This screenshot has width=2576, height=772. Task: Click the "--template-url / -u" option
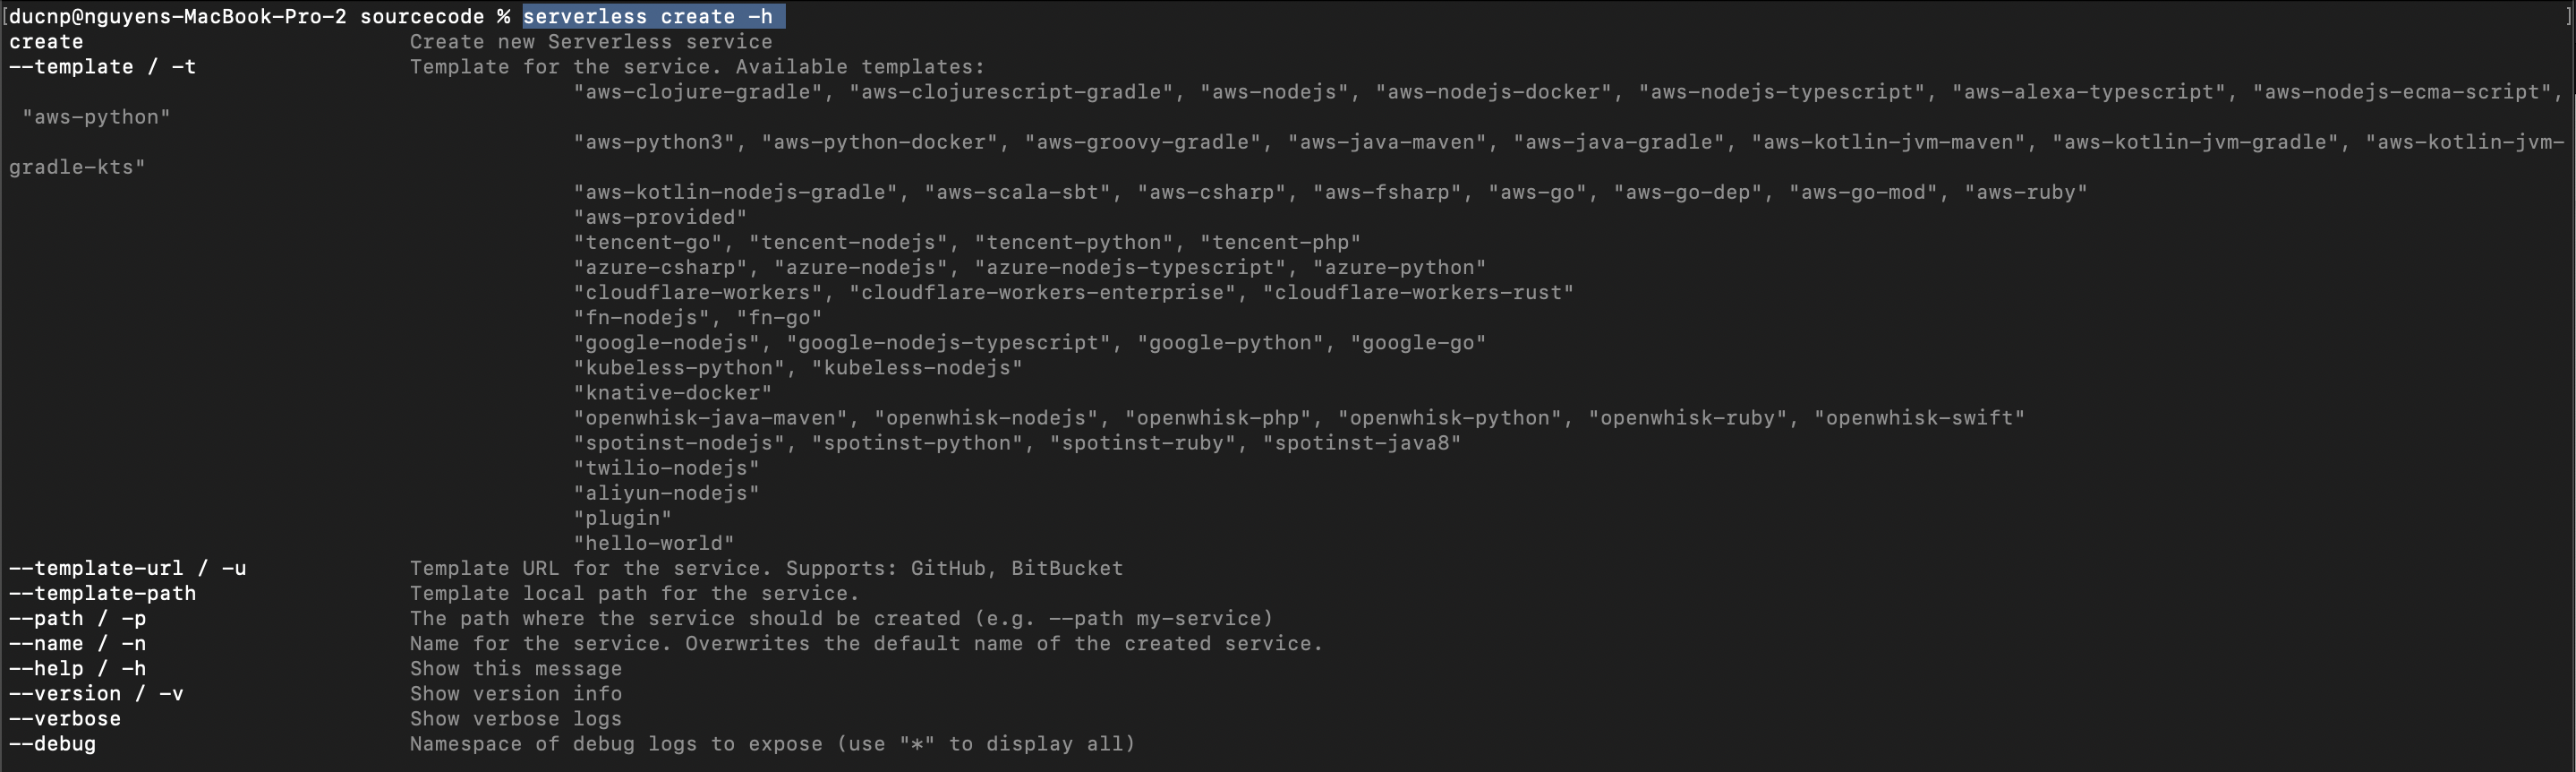[127, 568]
